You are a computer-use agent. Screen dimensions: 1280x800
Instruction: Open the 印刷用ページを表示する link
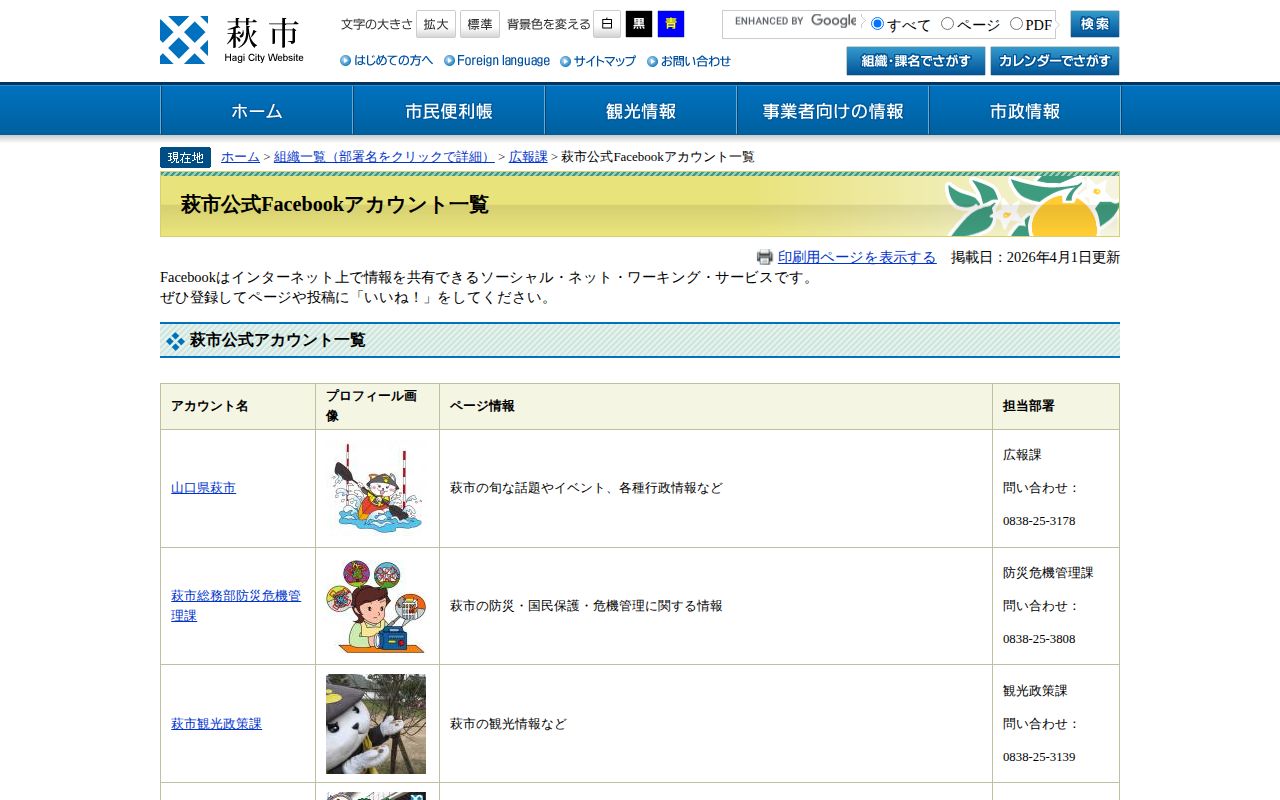click(x=857, y=257)
